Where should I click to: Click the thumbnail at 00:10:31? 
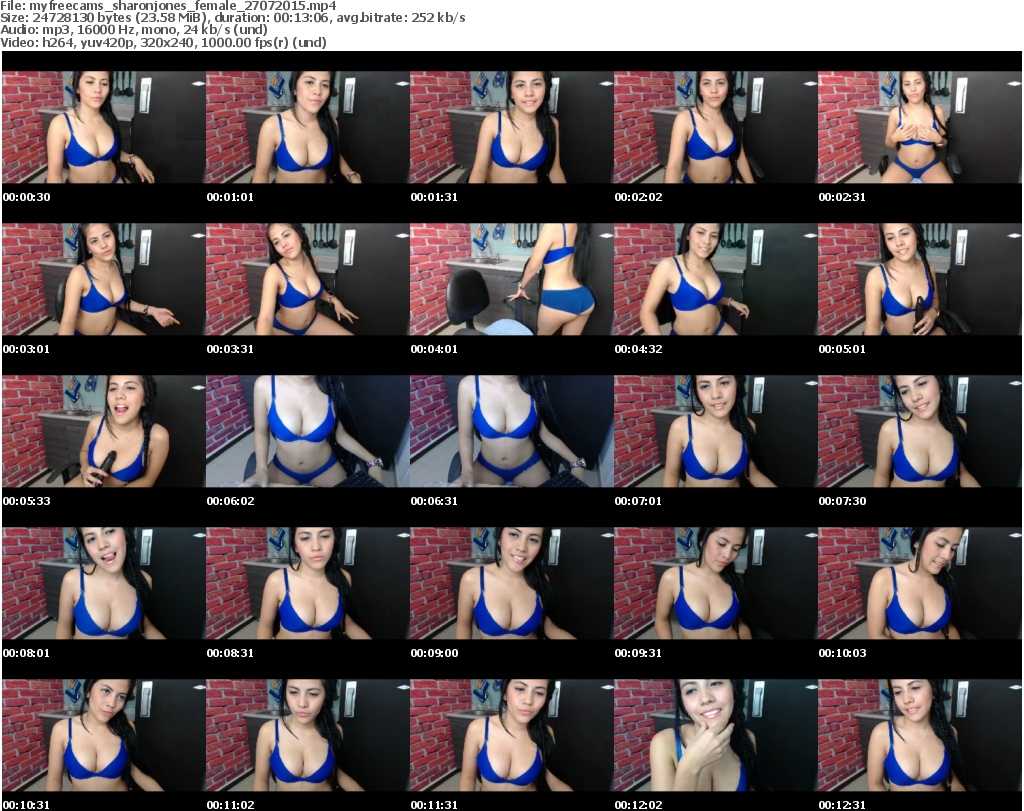104,735
